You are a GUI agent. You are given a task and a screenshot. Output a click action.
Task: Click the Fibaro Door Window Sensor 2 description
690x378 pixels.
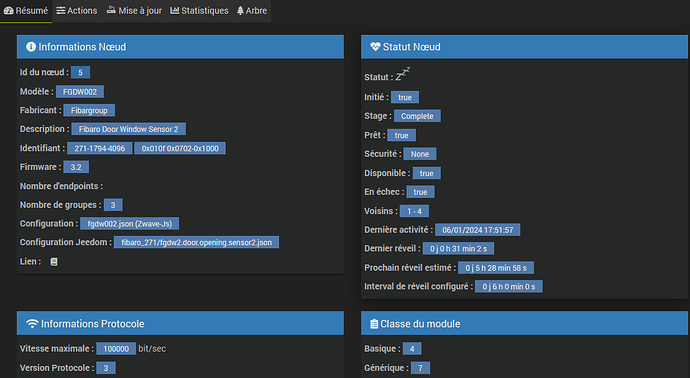tap(128, 129)
